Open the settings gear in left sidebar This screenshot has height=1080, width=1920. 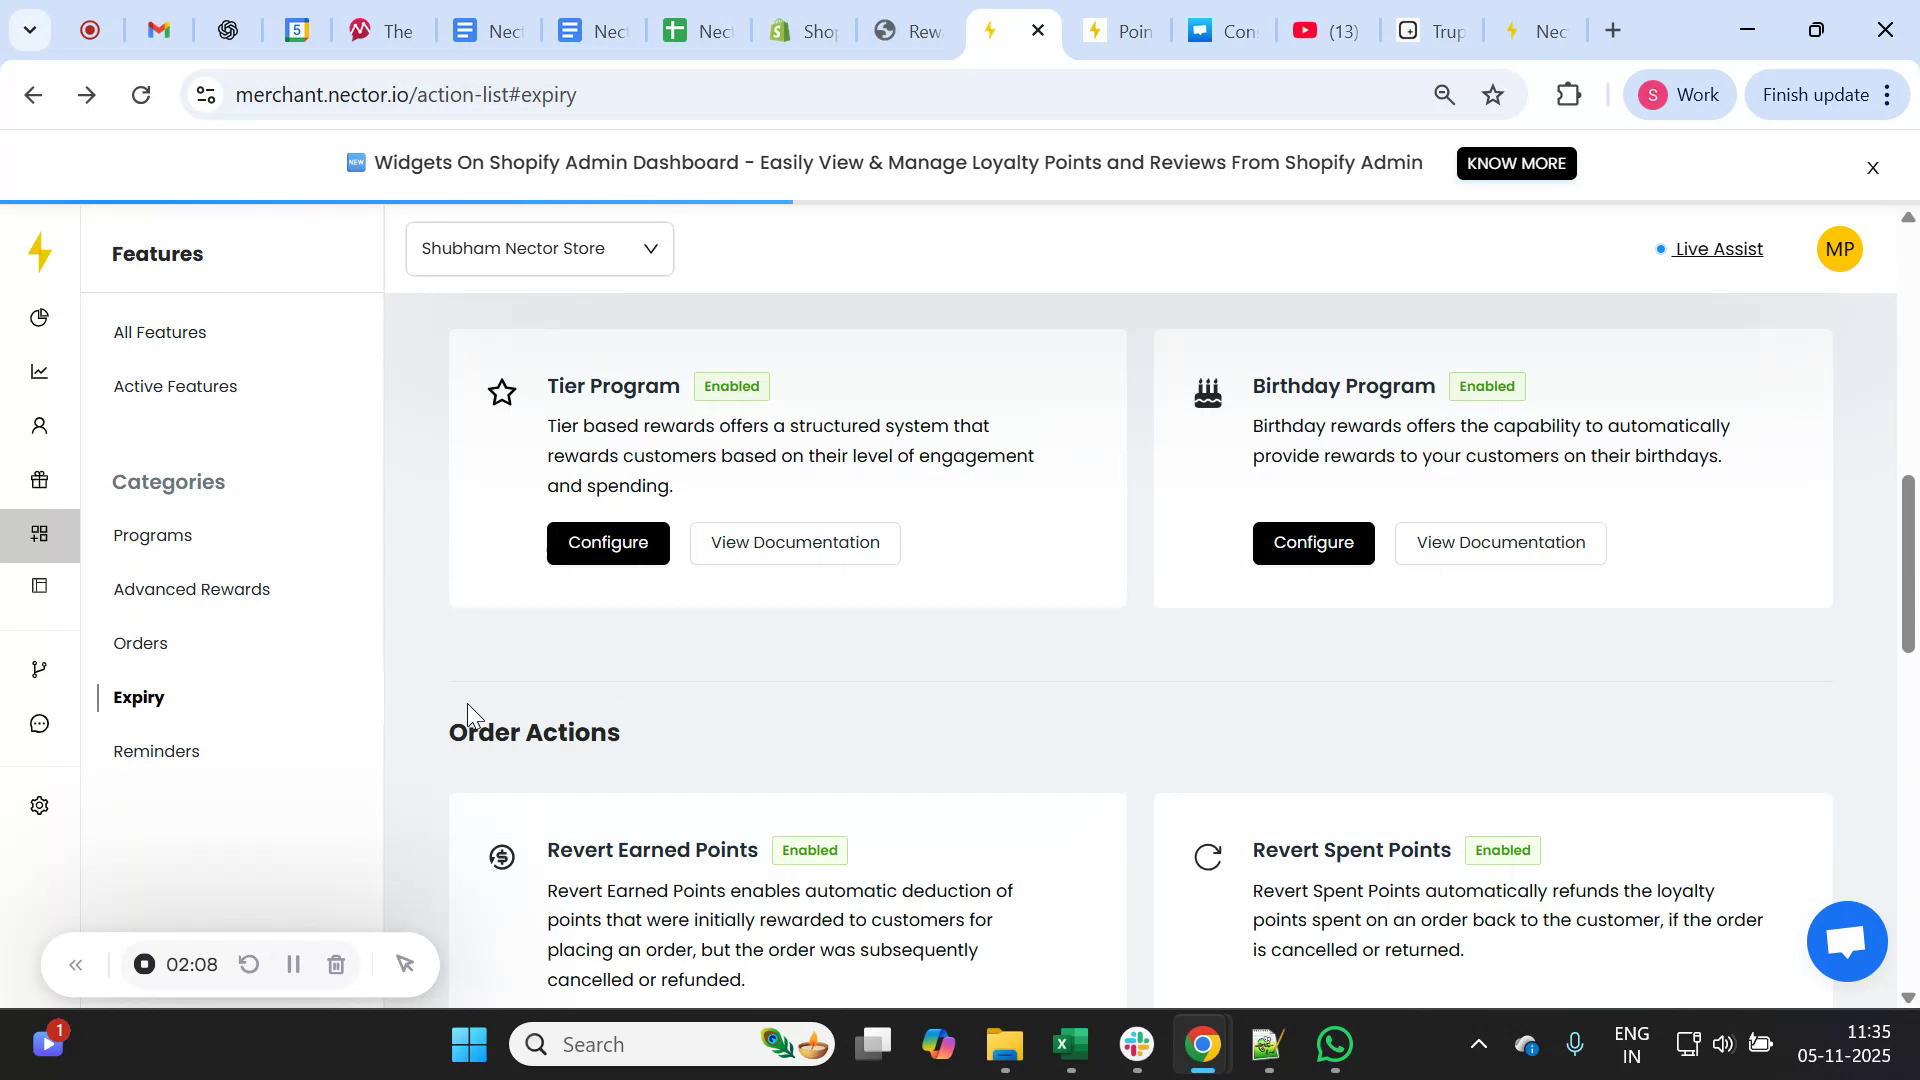tap(40, 806)
